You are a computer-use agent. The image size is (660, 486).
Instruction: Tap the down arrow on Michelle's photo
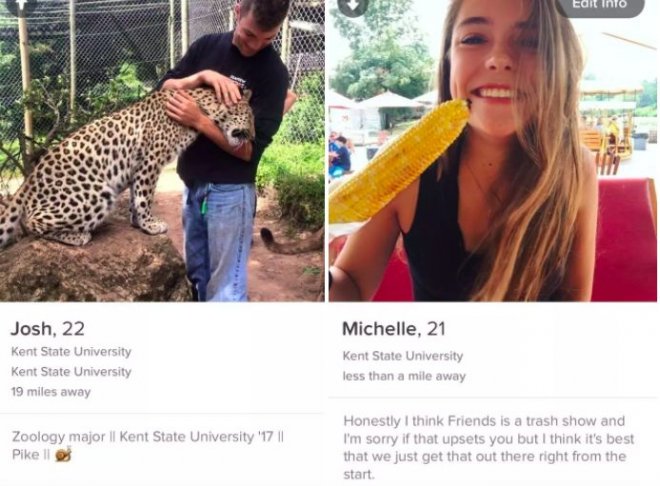pos(353,5)
